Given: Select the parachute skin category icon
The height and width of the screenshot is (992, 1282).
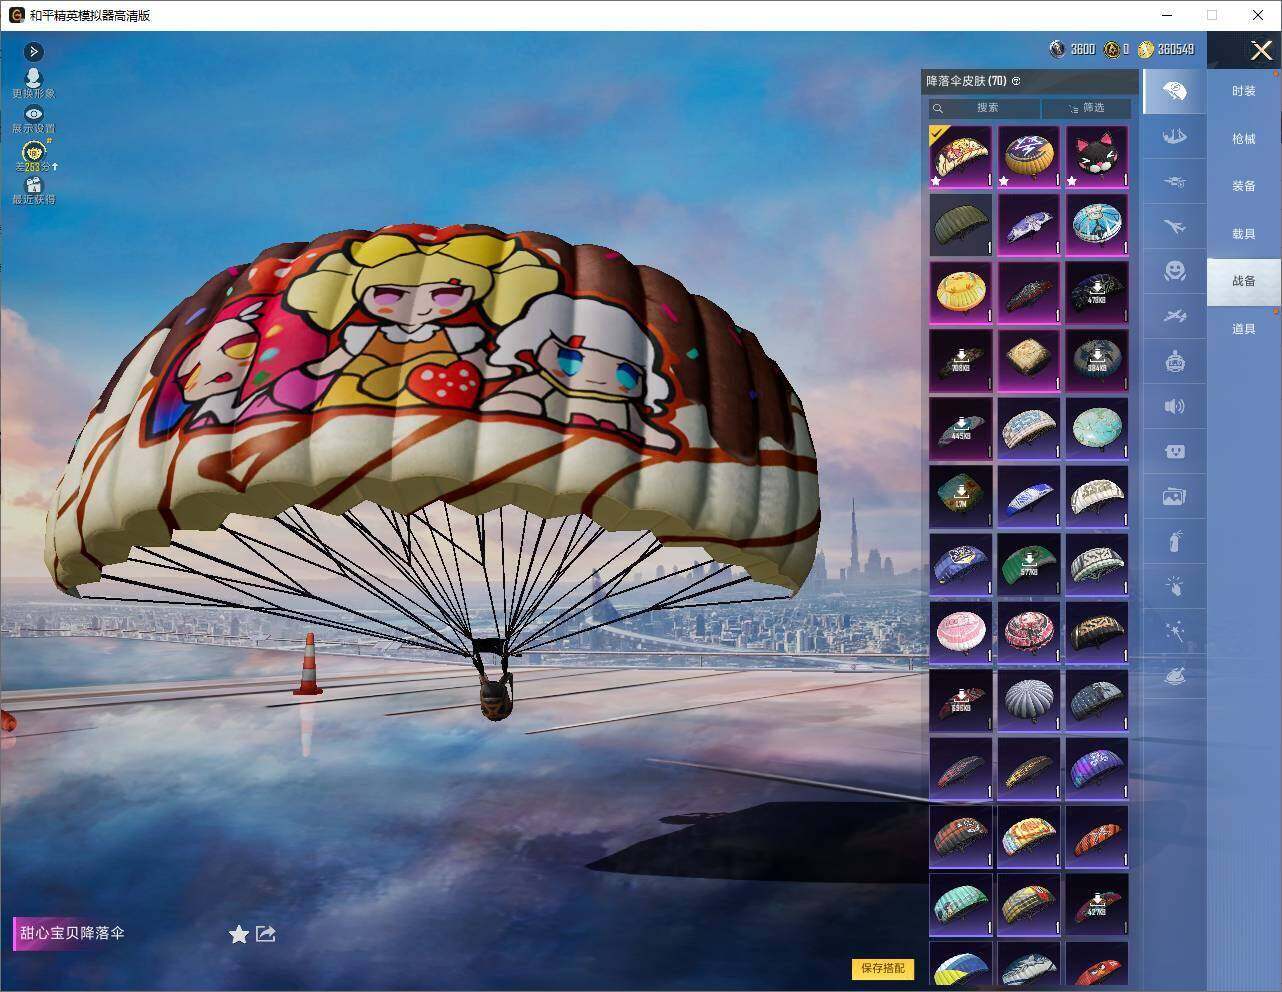Looking at the screenshot, I should point(1175,92).
